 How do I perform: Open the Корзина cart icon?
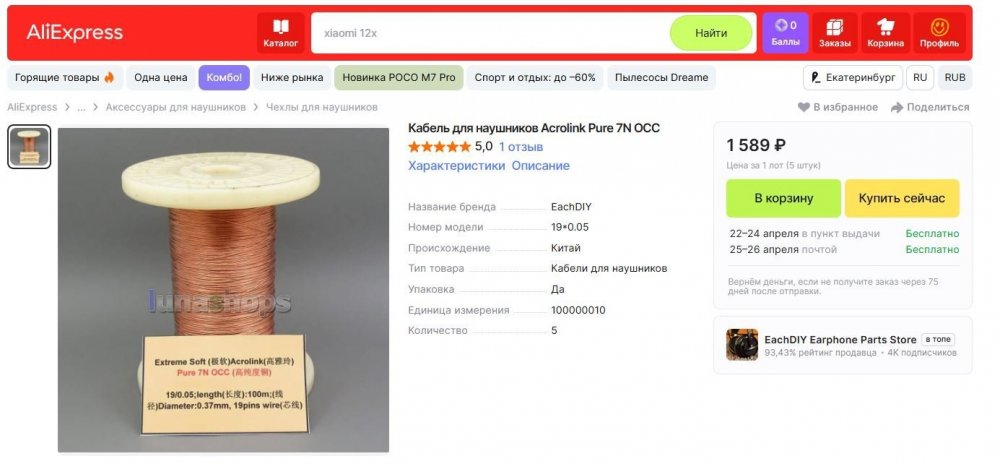pos(885,32)
